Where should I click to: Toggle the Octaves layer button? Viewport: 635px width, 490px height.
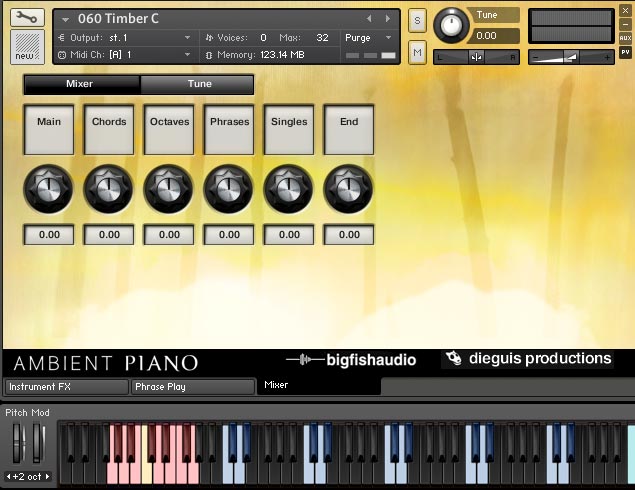click(x=169, y=130)
